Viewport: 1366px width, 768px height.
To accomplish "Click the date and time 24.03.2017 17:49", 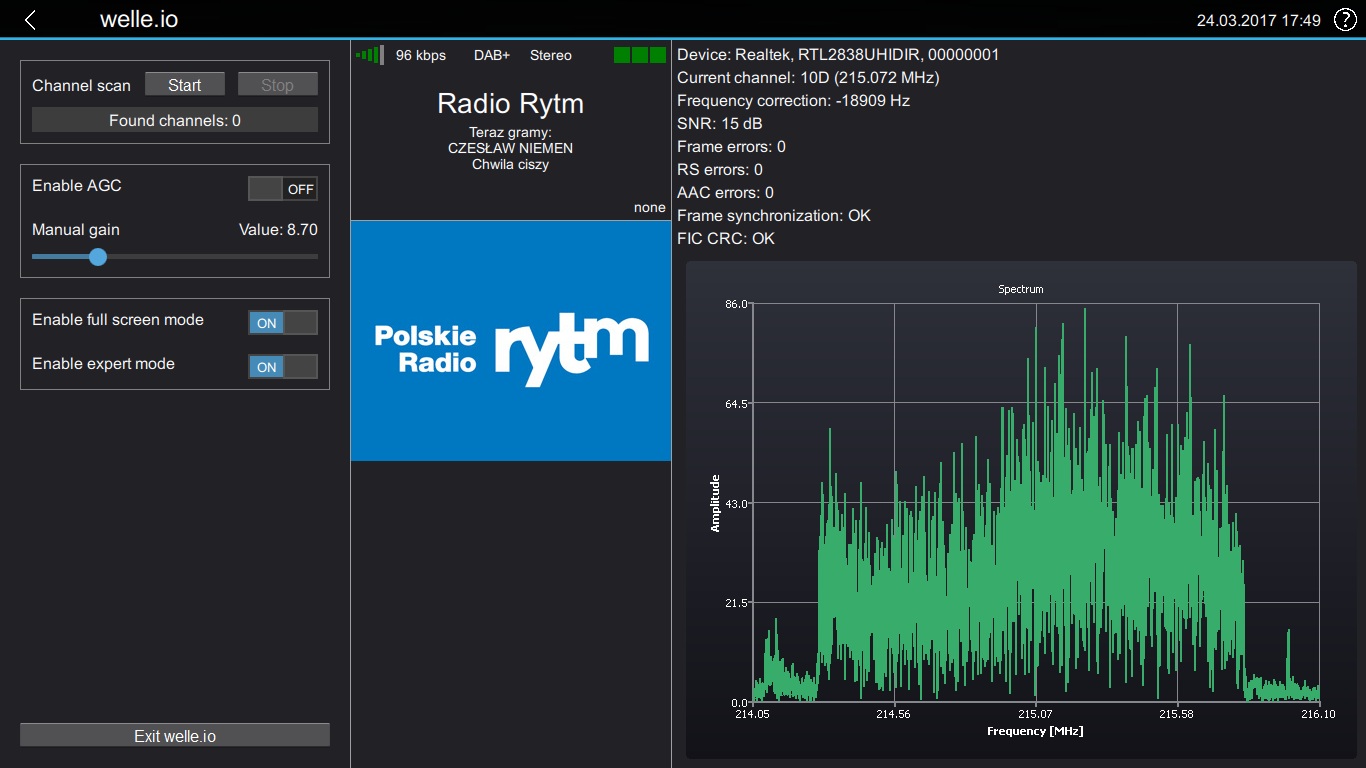I will click(x=1259, y=20).
